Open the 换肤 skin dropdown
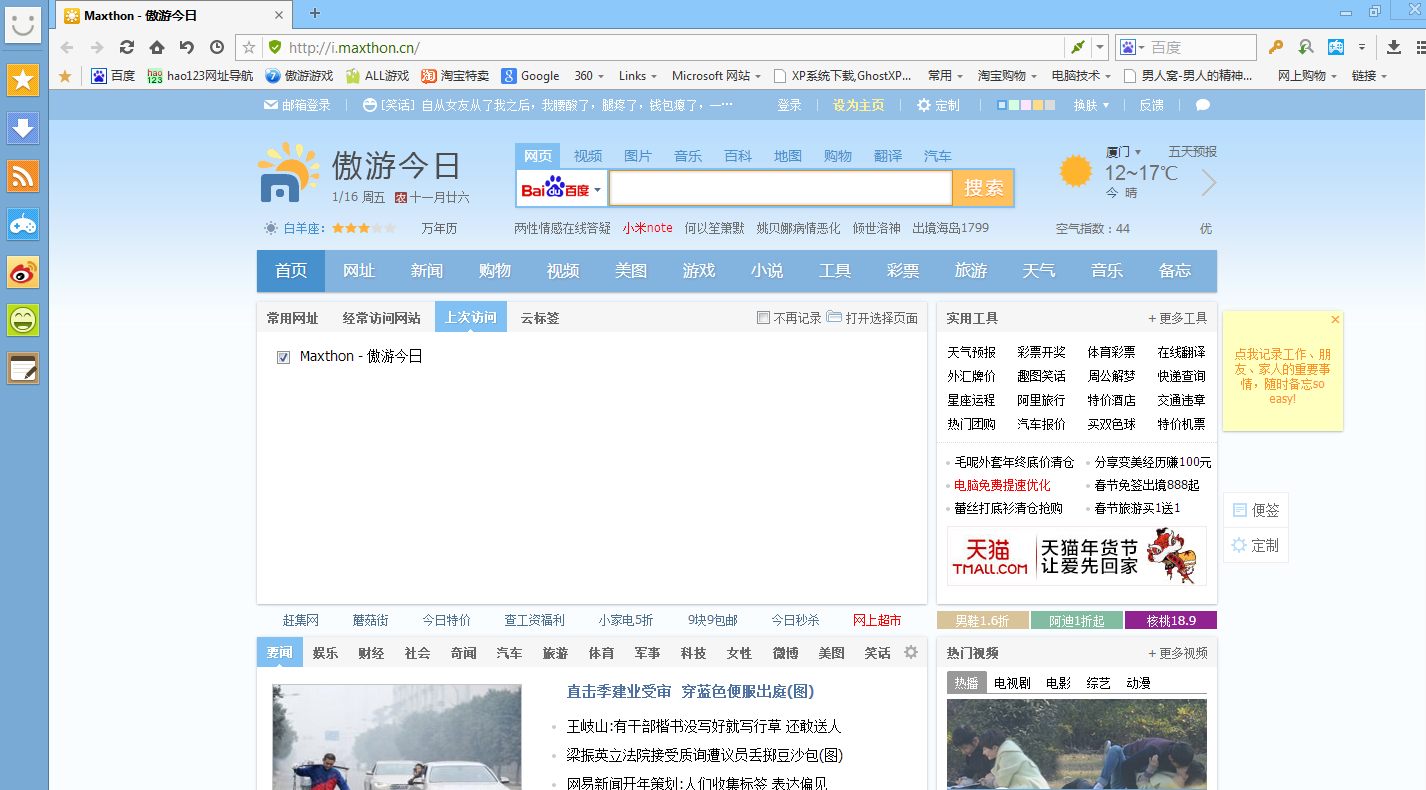The image size is (1426, 790). pyautogui.click(x=1091, y=105)
